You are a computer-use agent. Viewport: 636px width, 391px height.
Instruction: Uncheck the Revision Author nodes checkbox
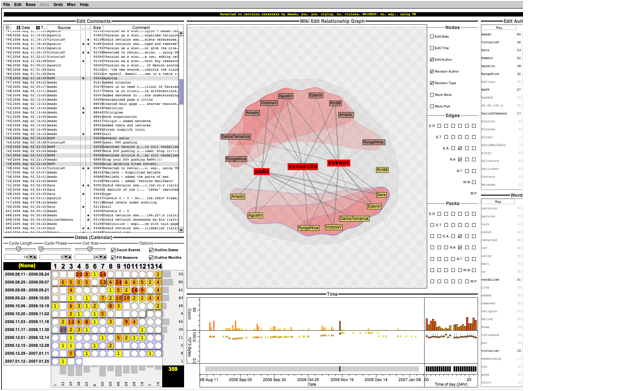pyautogui.click(x=432, y=71)
